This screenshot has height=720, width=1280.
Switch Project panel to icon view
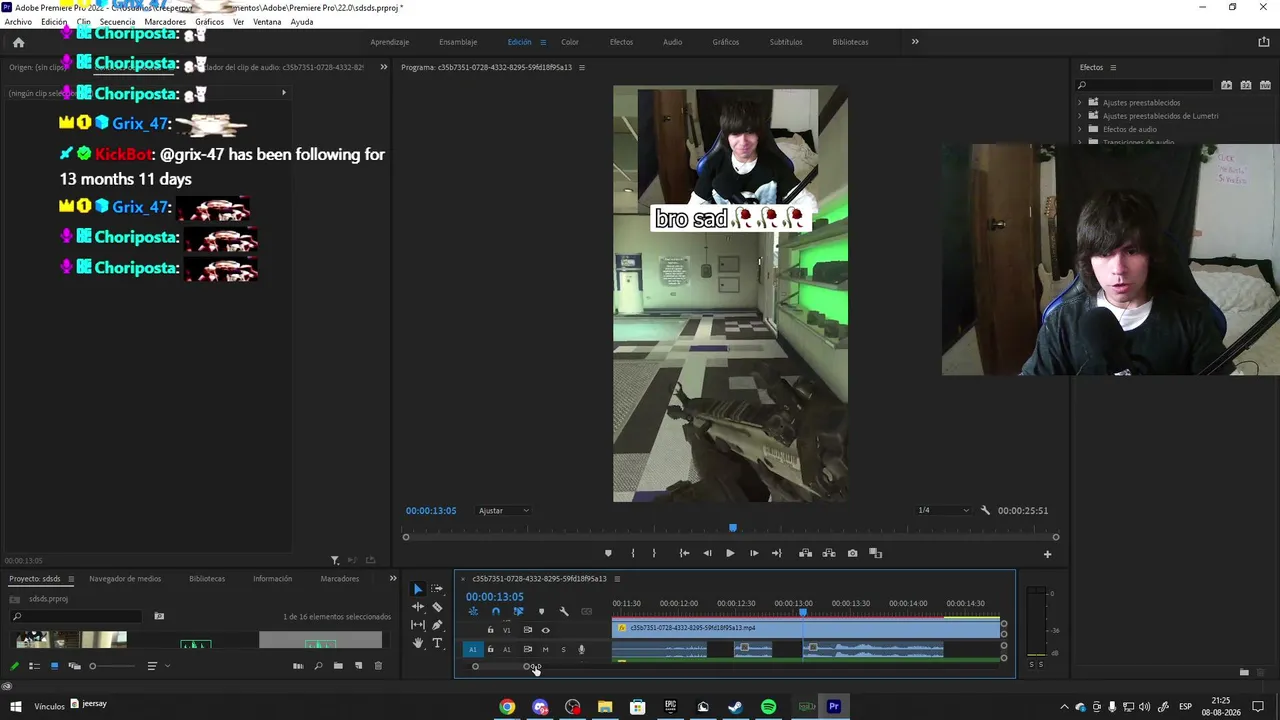point(54,666)
